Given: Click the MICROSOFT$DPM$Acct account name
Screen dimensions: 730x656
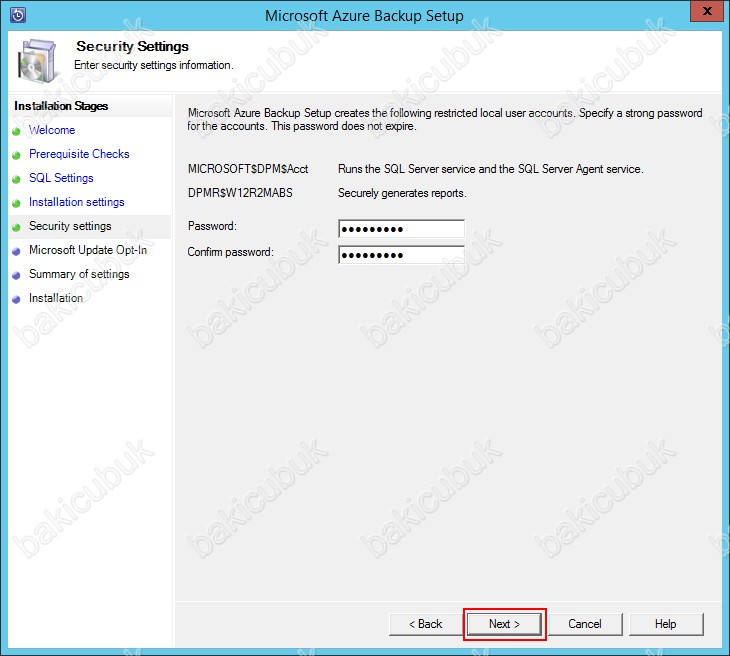Looking at the screenshot, I should pyautogui.click(x=248, y=169).
